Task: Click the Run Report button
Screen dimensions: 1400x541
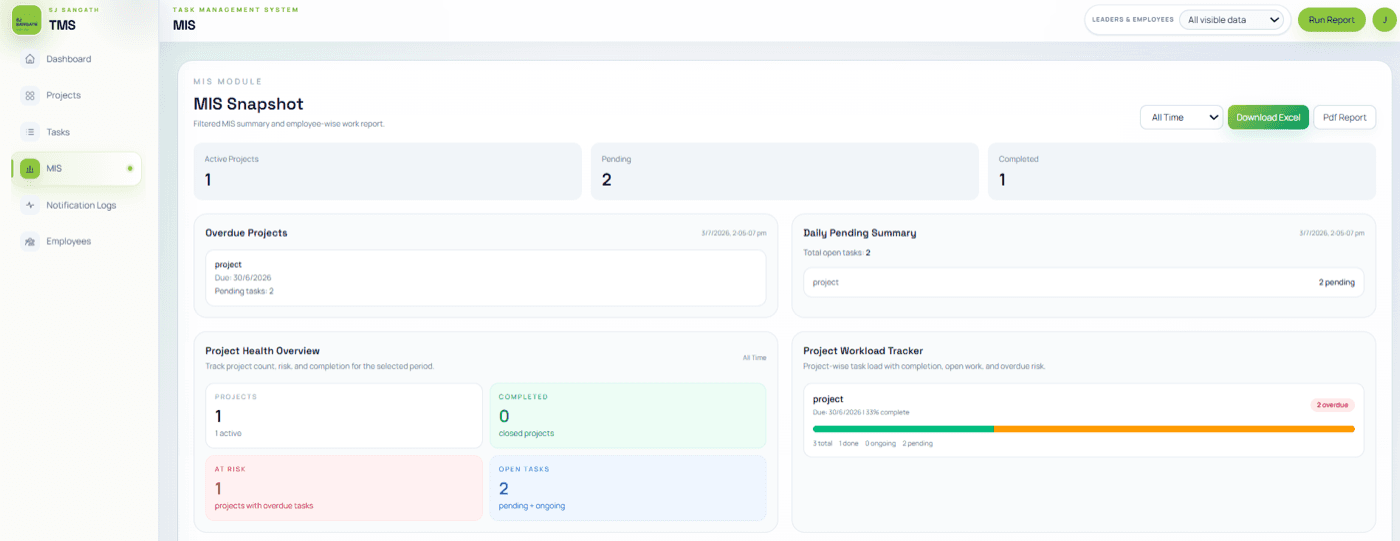Action: [1331, 20]
